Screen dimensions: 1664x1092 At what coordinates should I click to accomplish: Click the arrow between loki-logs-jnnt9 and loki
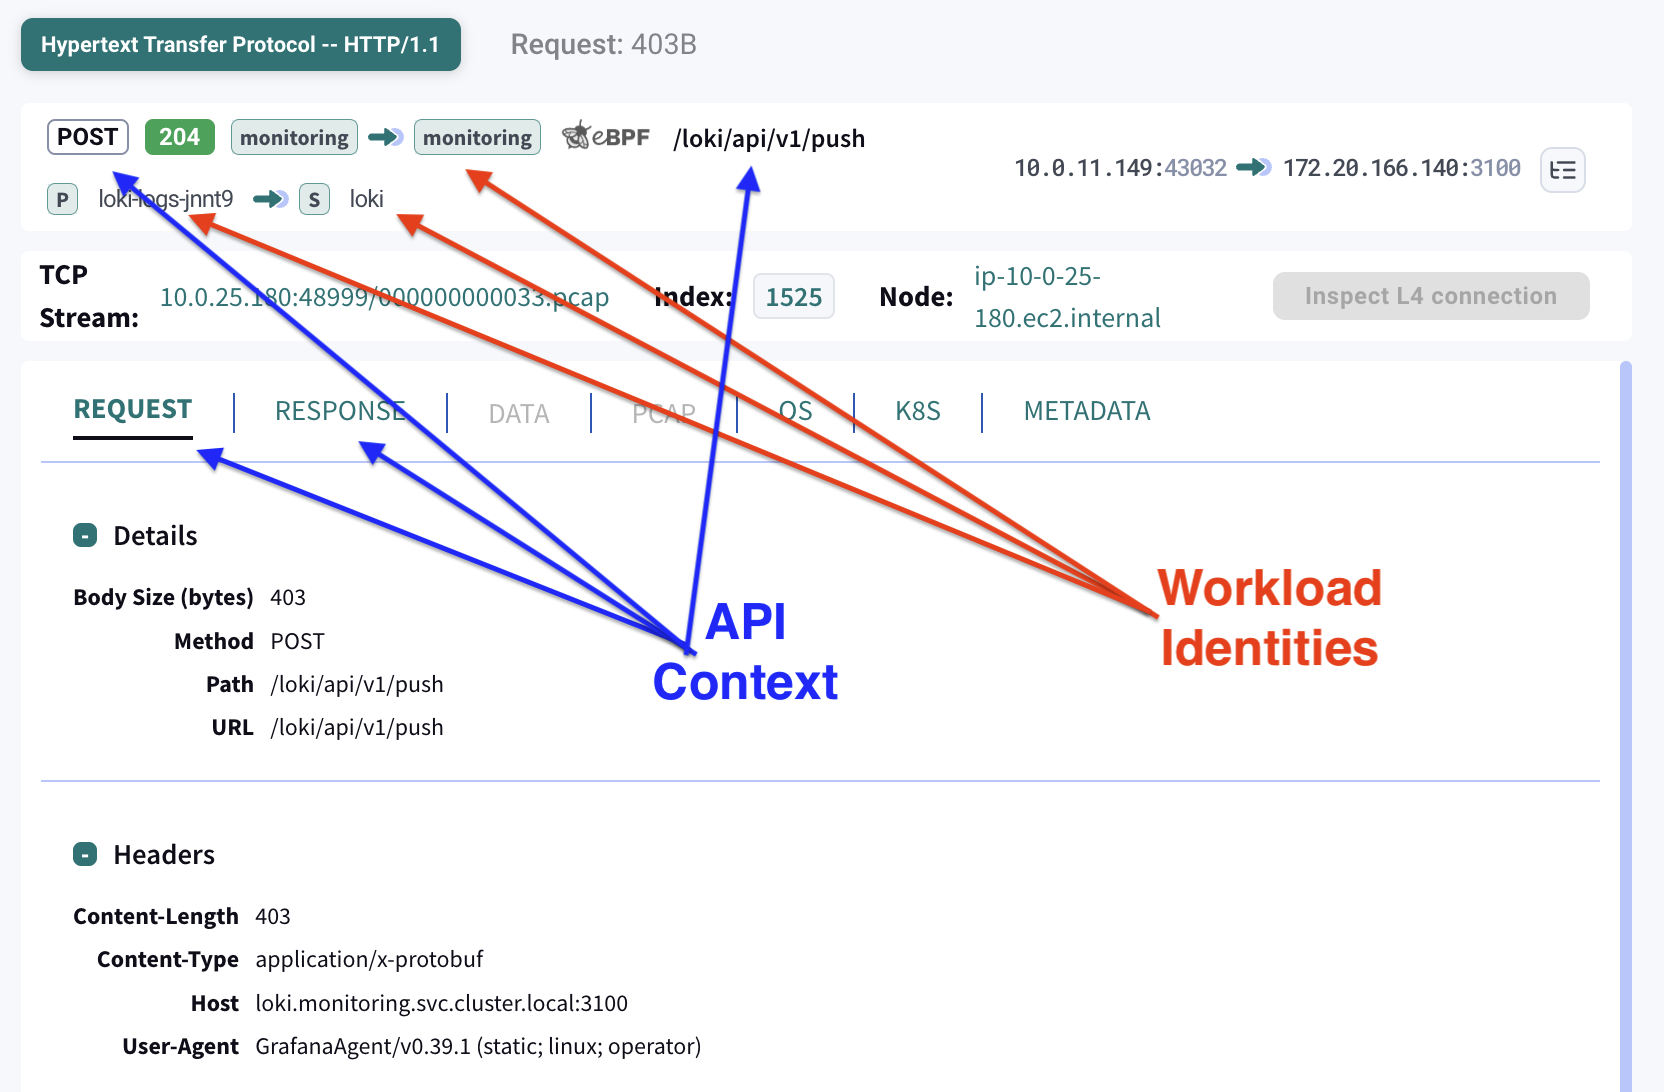tap(270, 199)
